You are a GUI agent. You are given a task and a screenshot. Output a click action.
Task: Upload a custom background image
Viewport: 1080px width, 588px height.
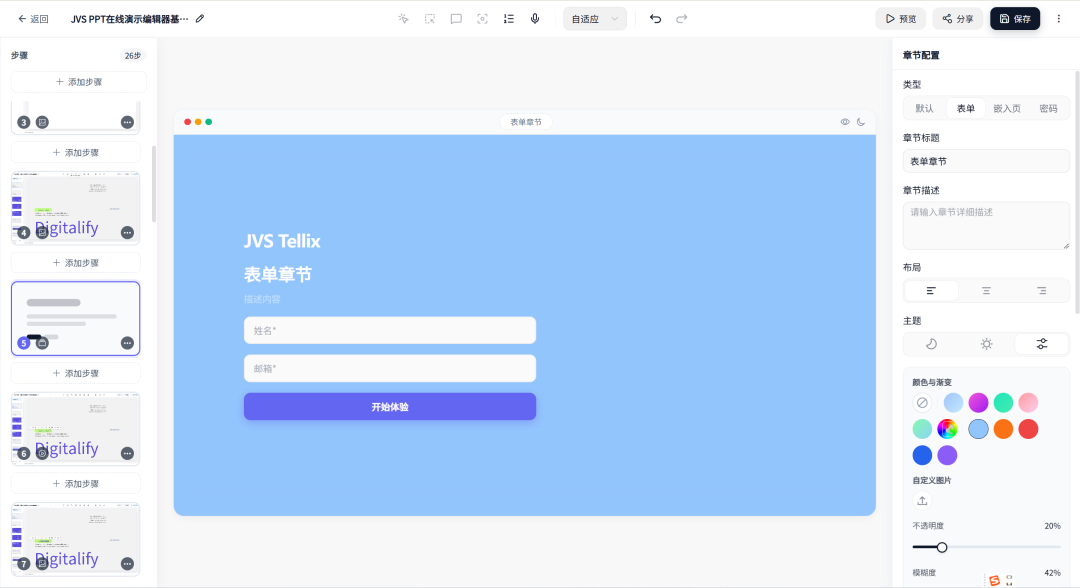pyautogui.click(x=922, y=501)
